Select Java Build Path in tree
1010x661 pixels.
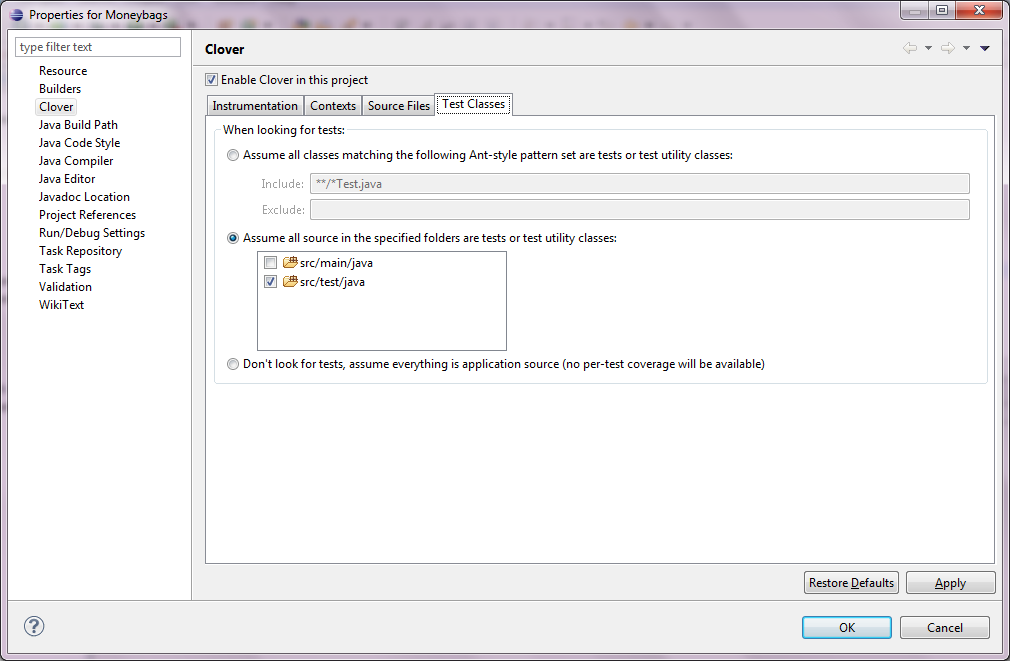pyautogui.click(x=78, y=125)
